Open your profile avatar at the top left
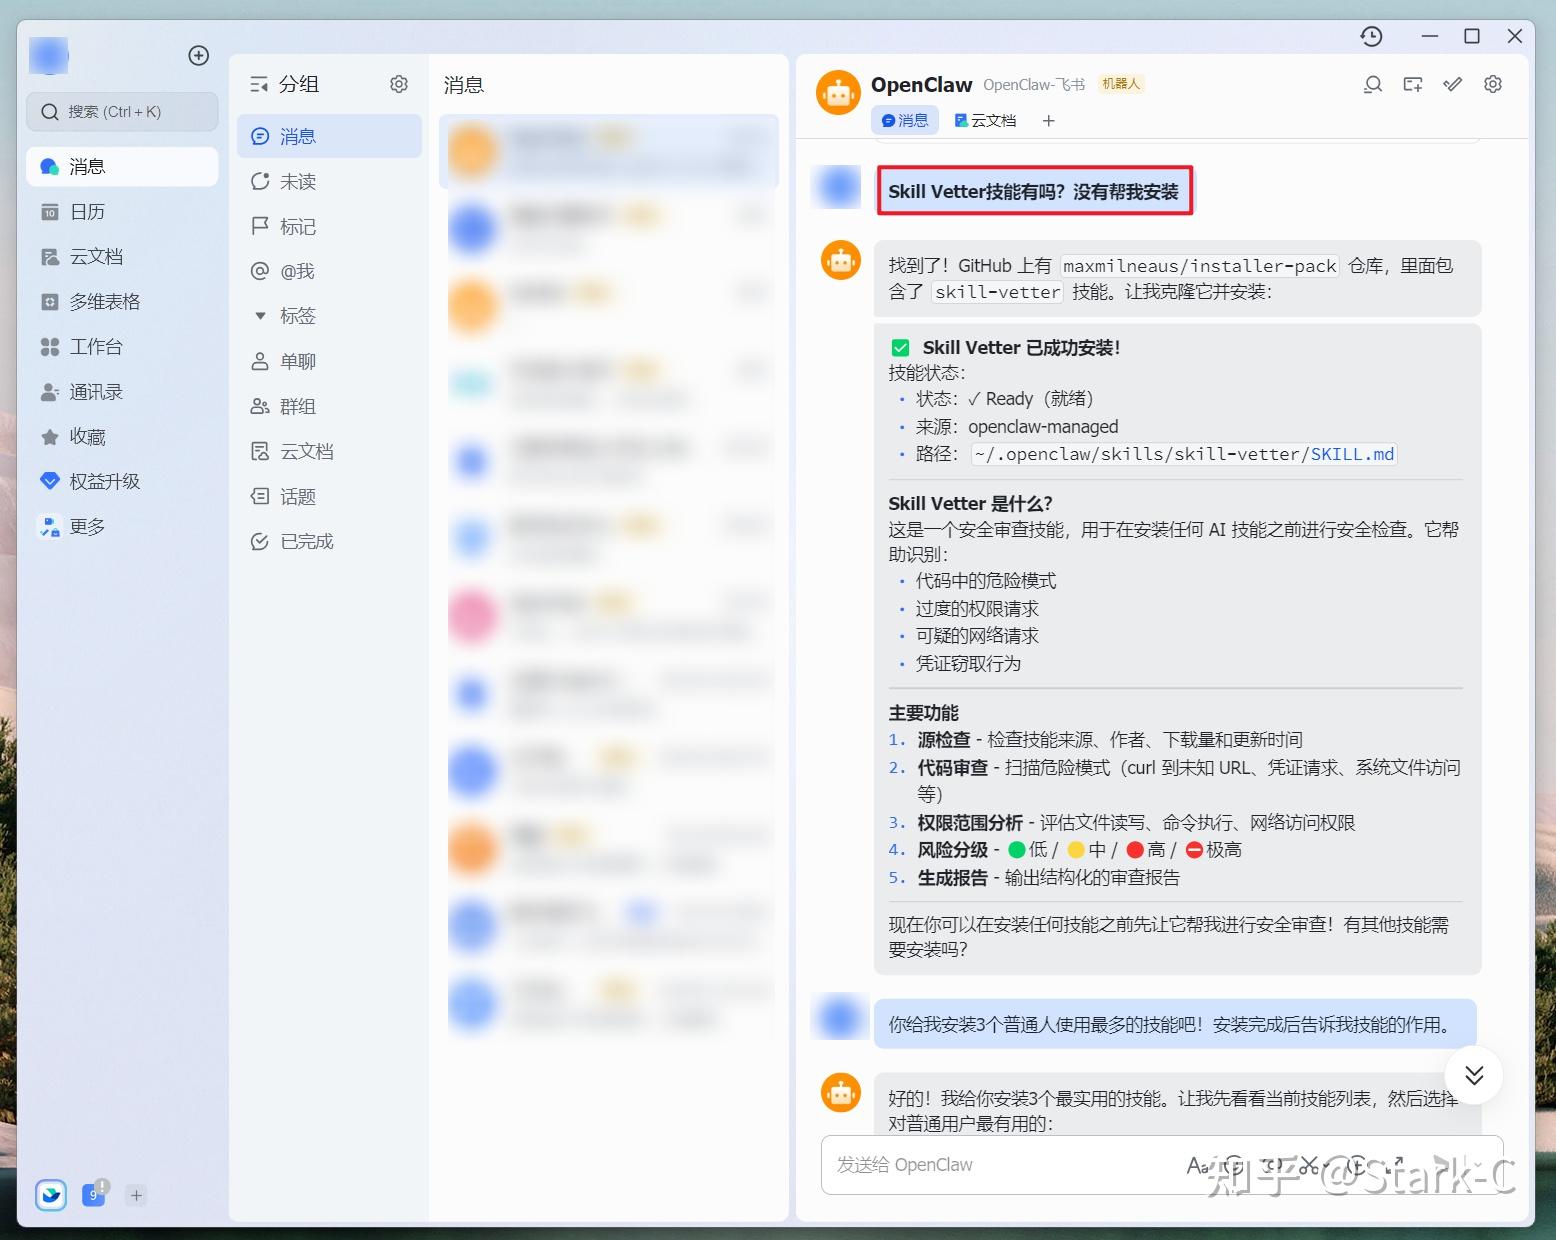1556x1240 pixels. (49, 56)
